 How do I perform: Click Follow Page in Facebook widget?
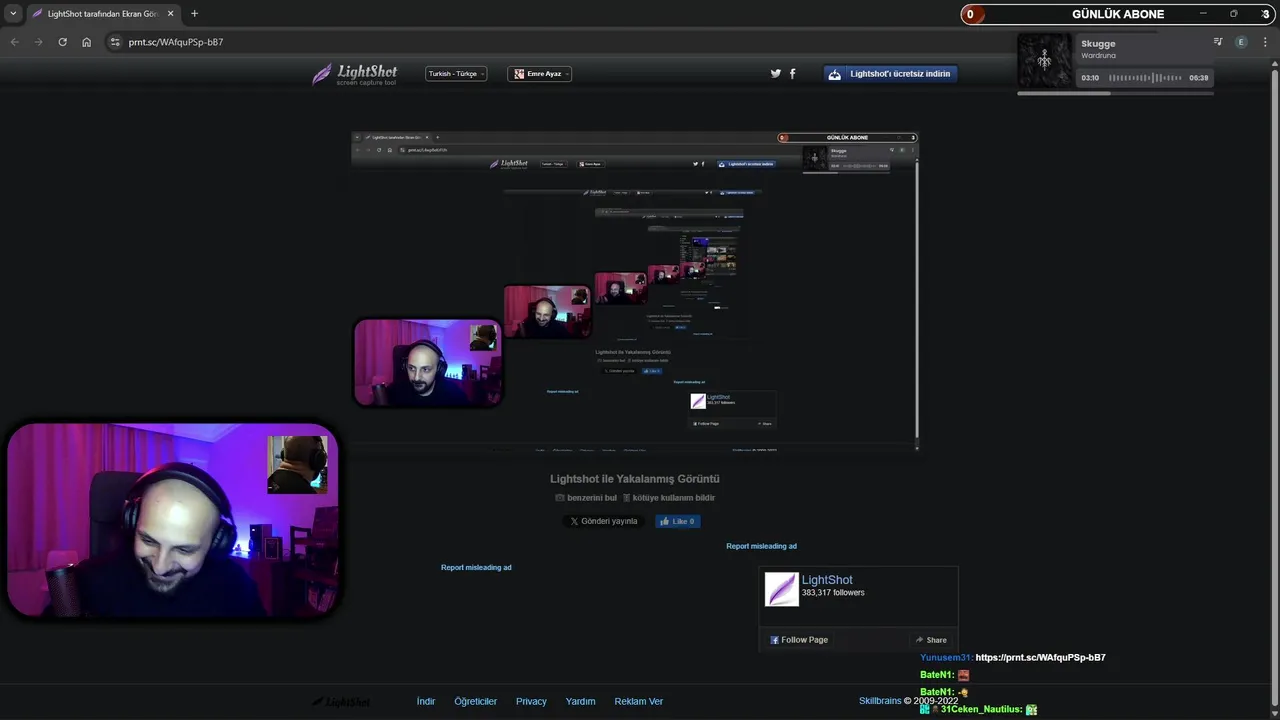pos(799,640)
